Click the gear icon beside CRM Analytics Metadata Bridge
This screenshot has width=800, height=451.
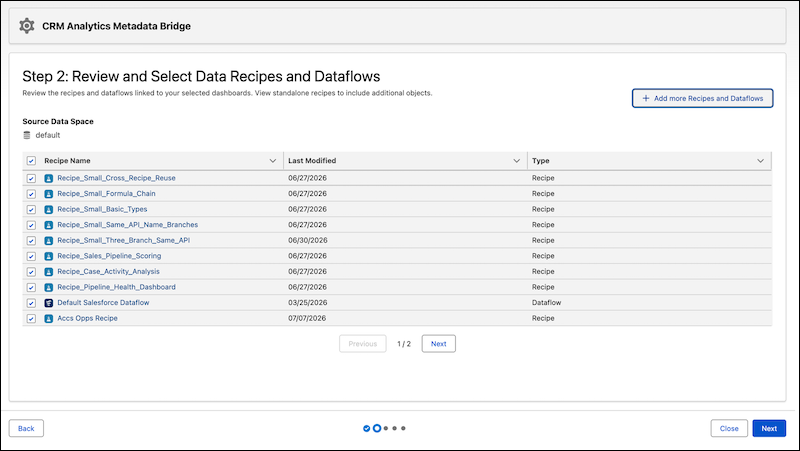[27, 26]
